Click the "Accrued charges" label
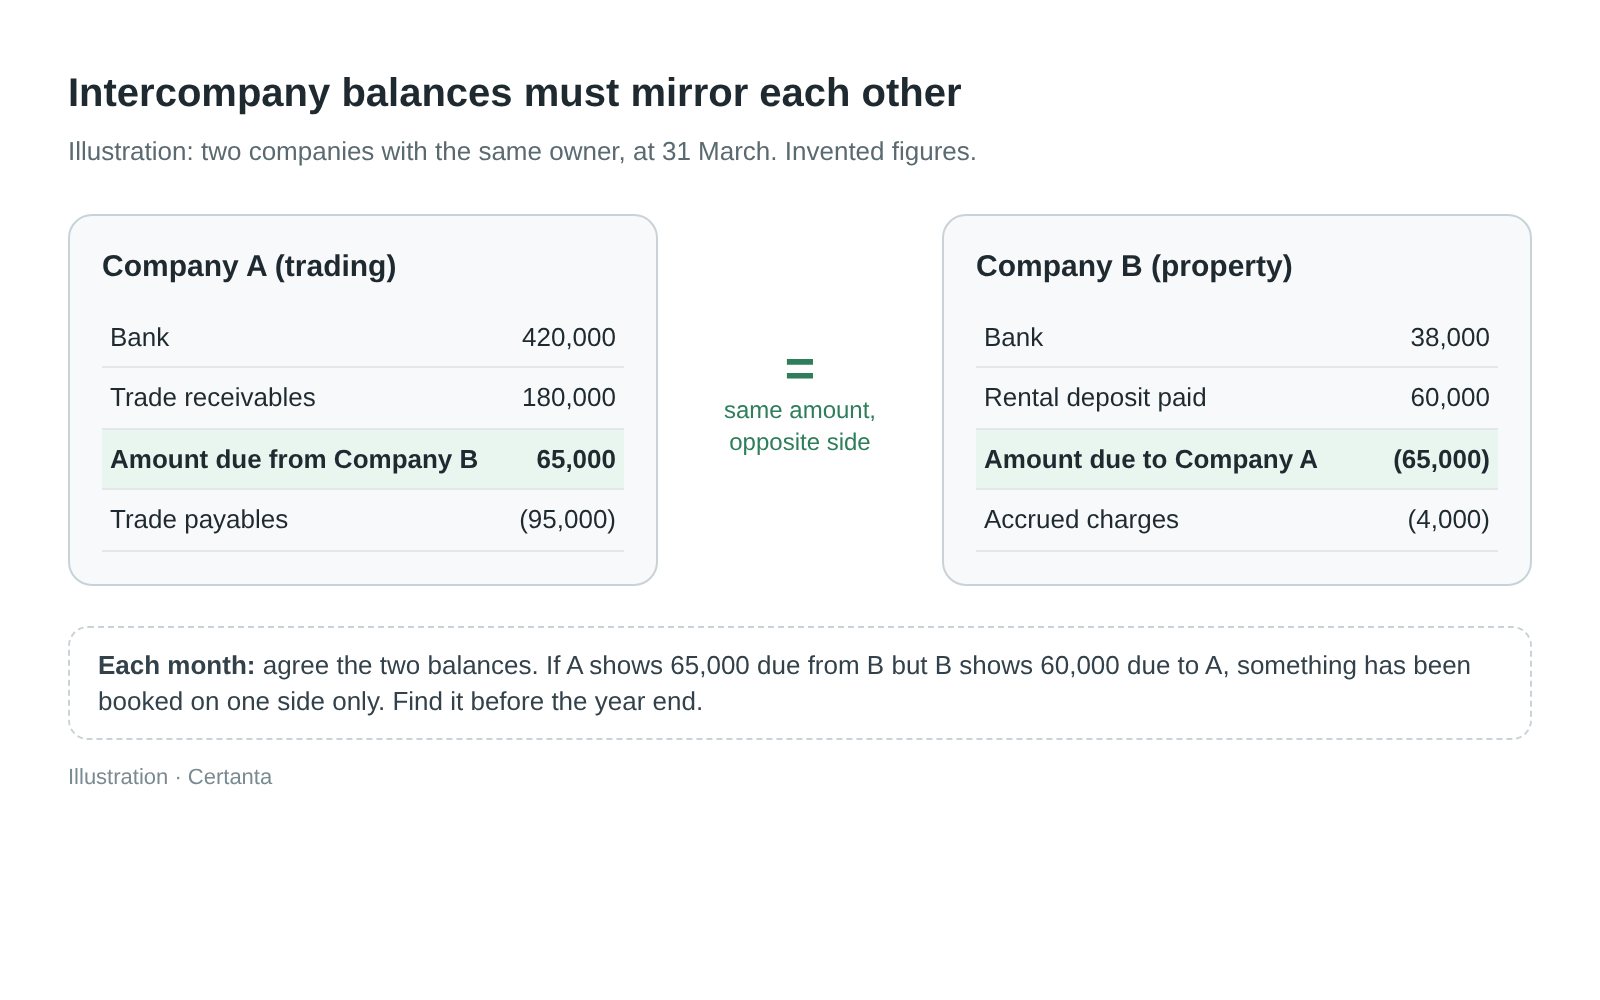This screenshot has width=1600, height=1000. pyautogui.click(x=1081, y=519)
